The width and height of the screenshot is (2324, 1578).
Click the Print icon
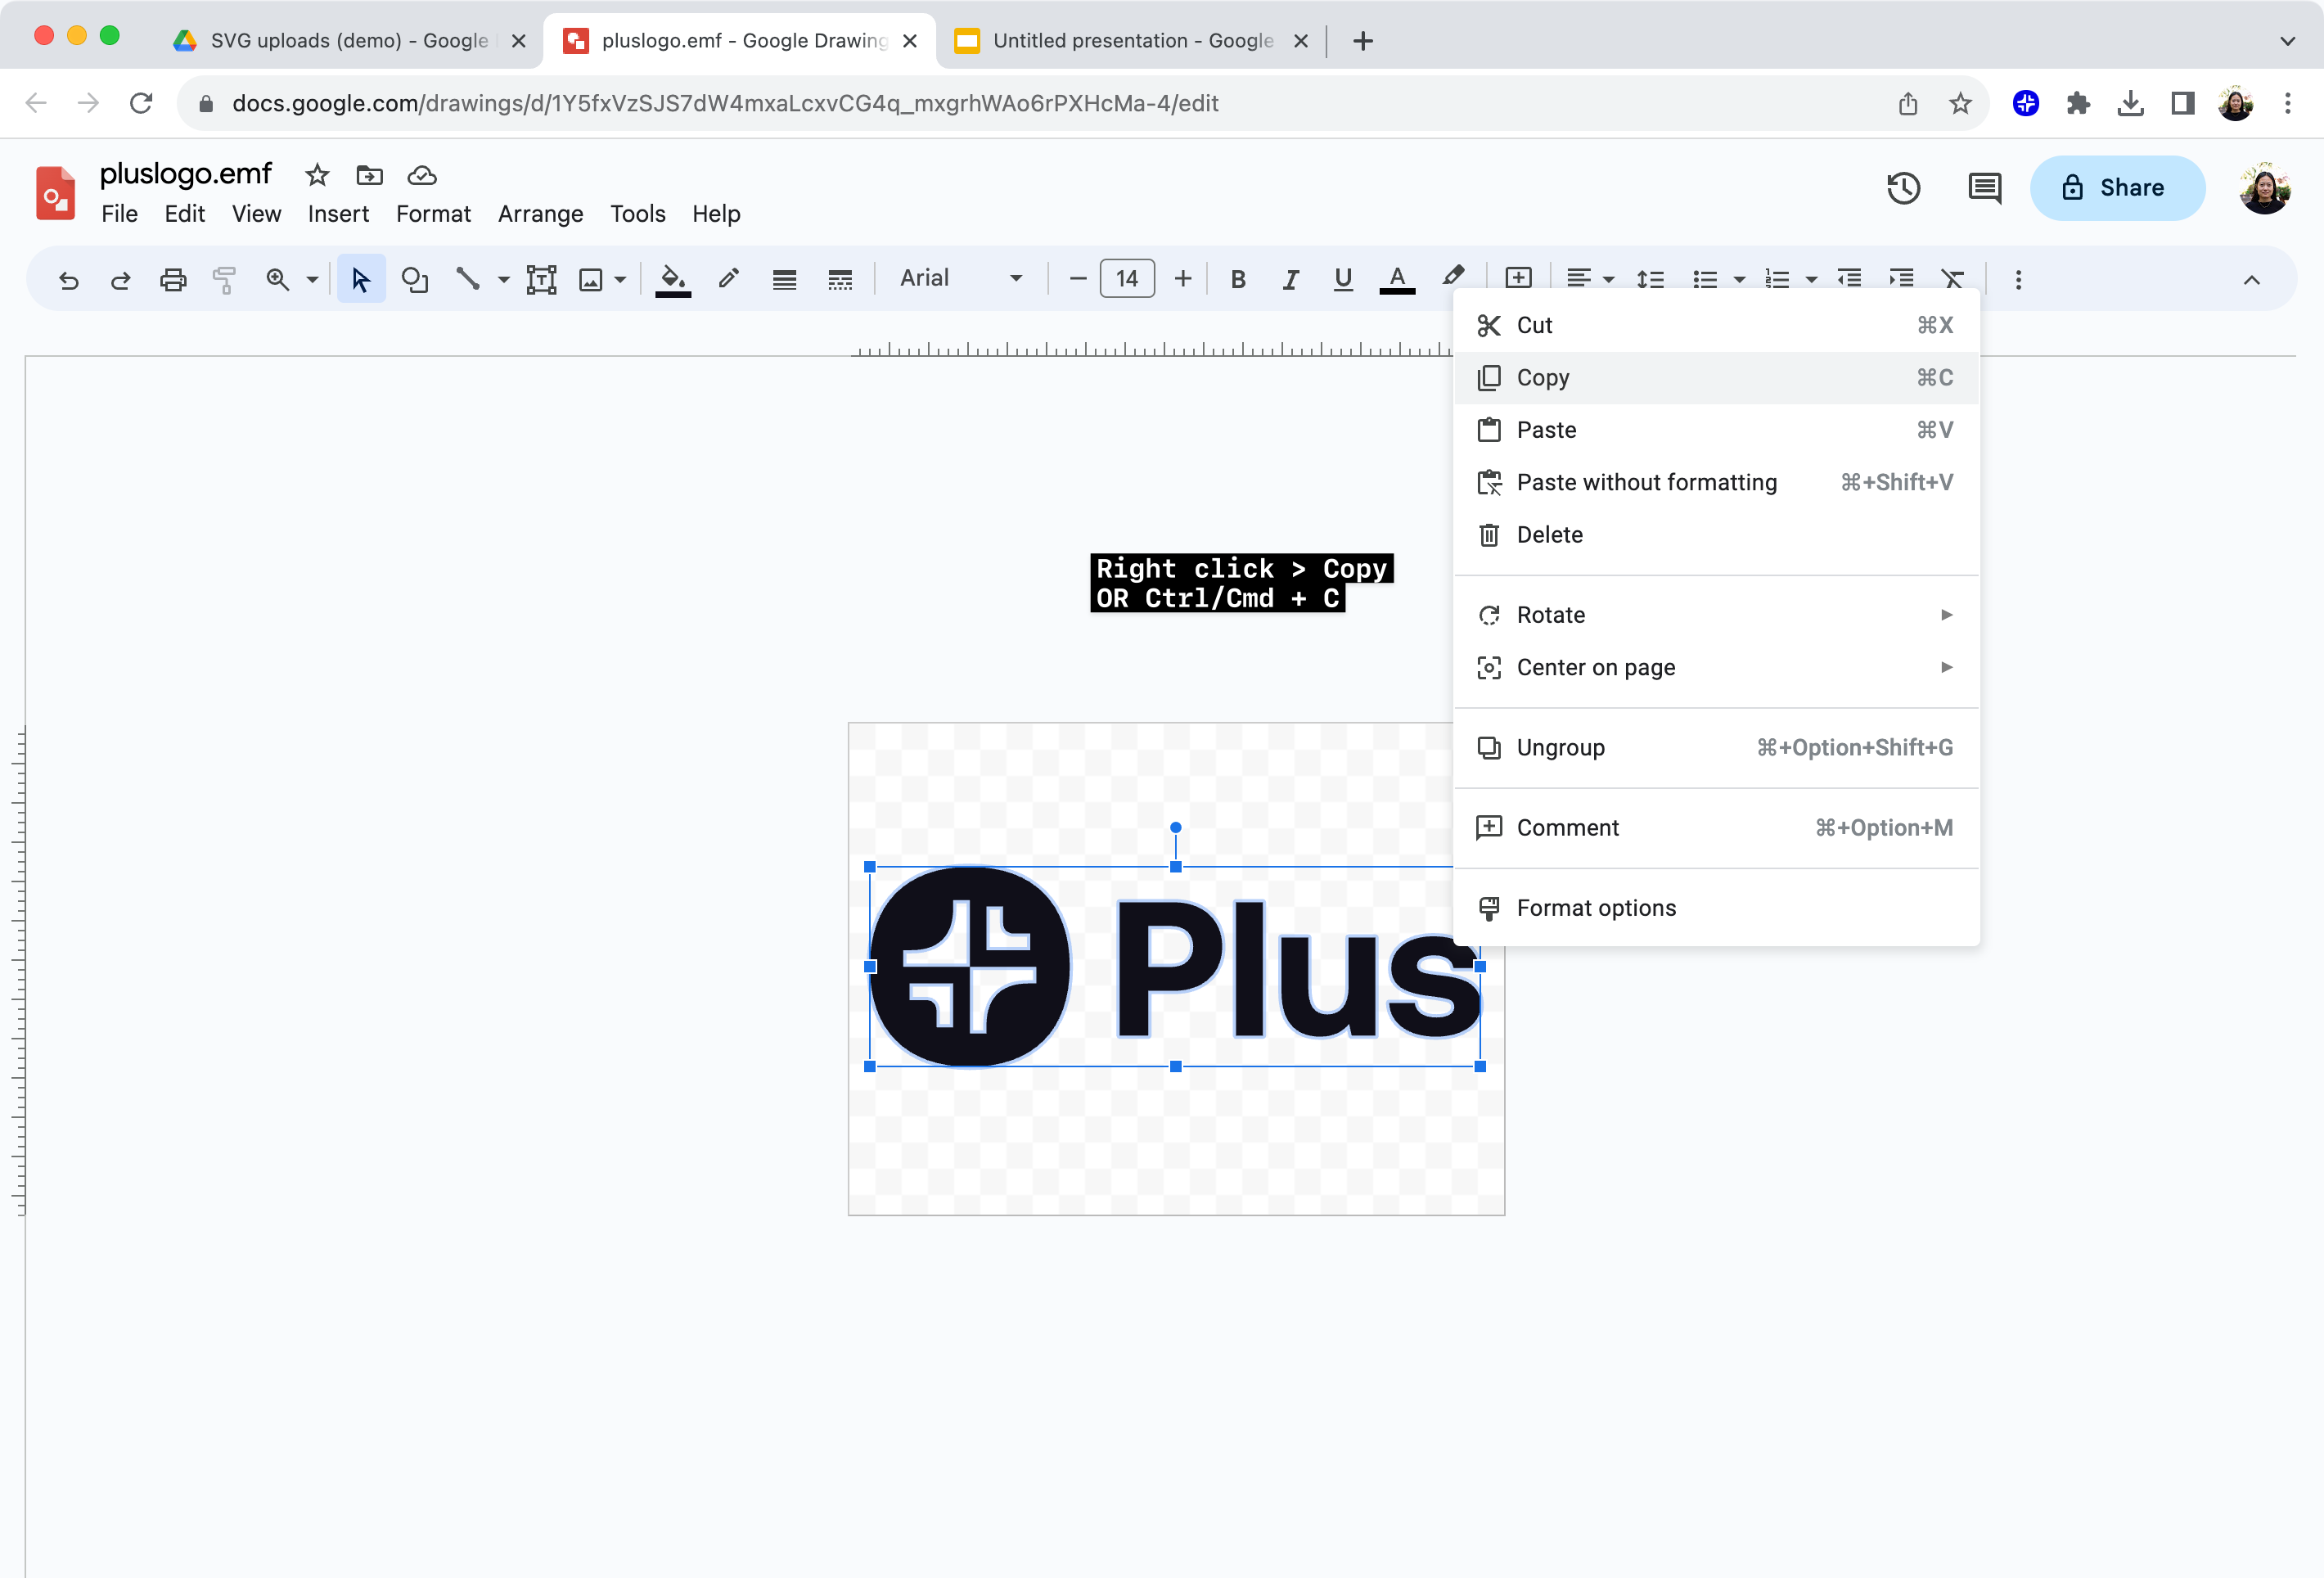[x=173, y=280]
